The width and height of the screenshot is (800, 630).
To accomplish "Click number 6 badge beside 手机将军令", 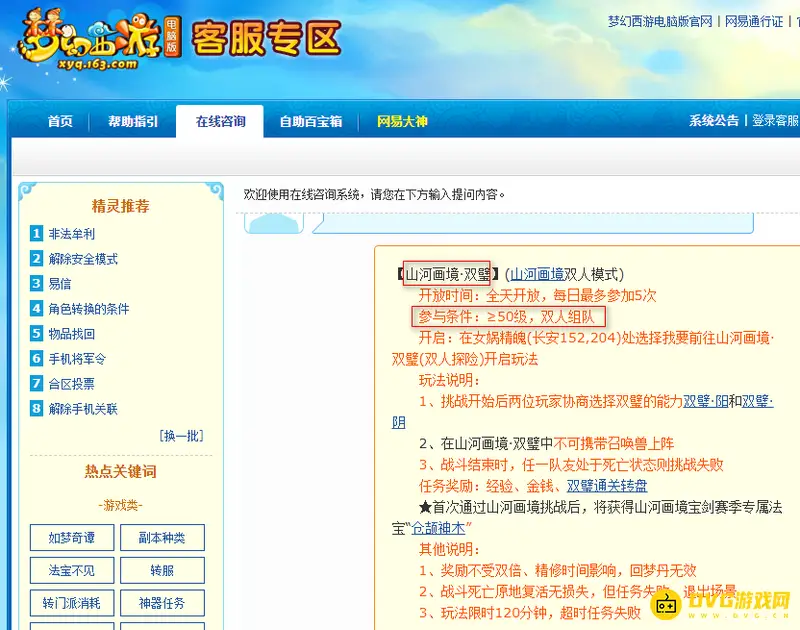I will tap(36, 359).
